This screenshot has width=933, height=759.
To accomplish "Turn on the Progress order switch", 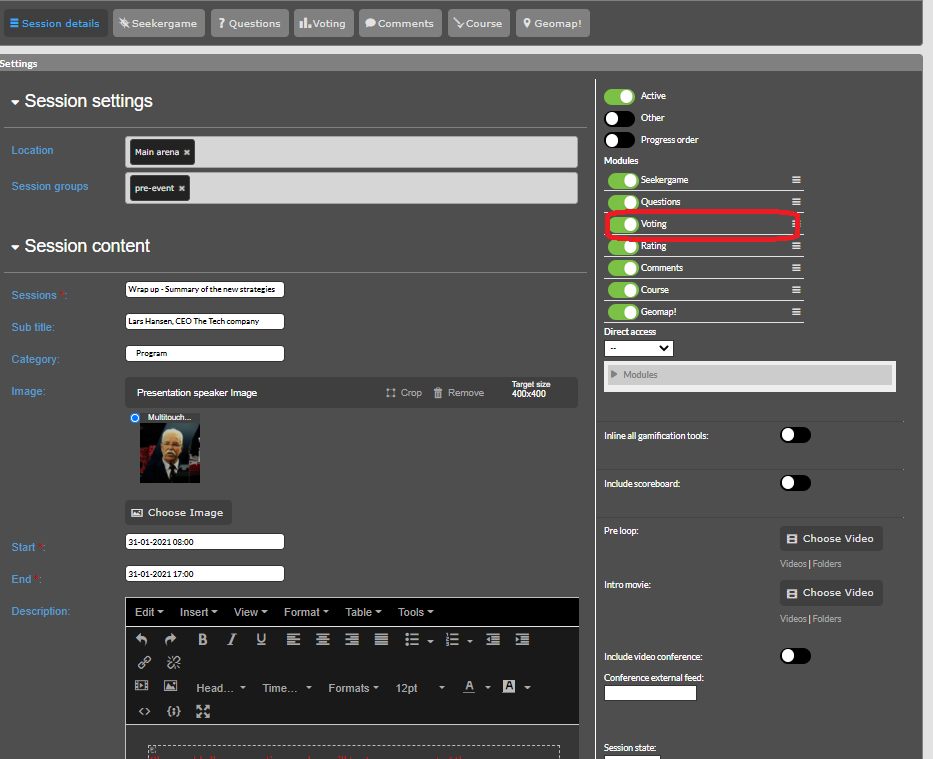I will coord(619,140).
